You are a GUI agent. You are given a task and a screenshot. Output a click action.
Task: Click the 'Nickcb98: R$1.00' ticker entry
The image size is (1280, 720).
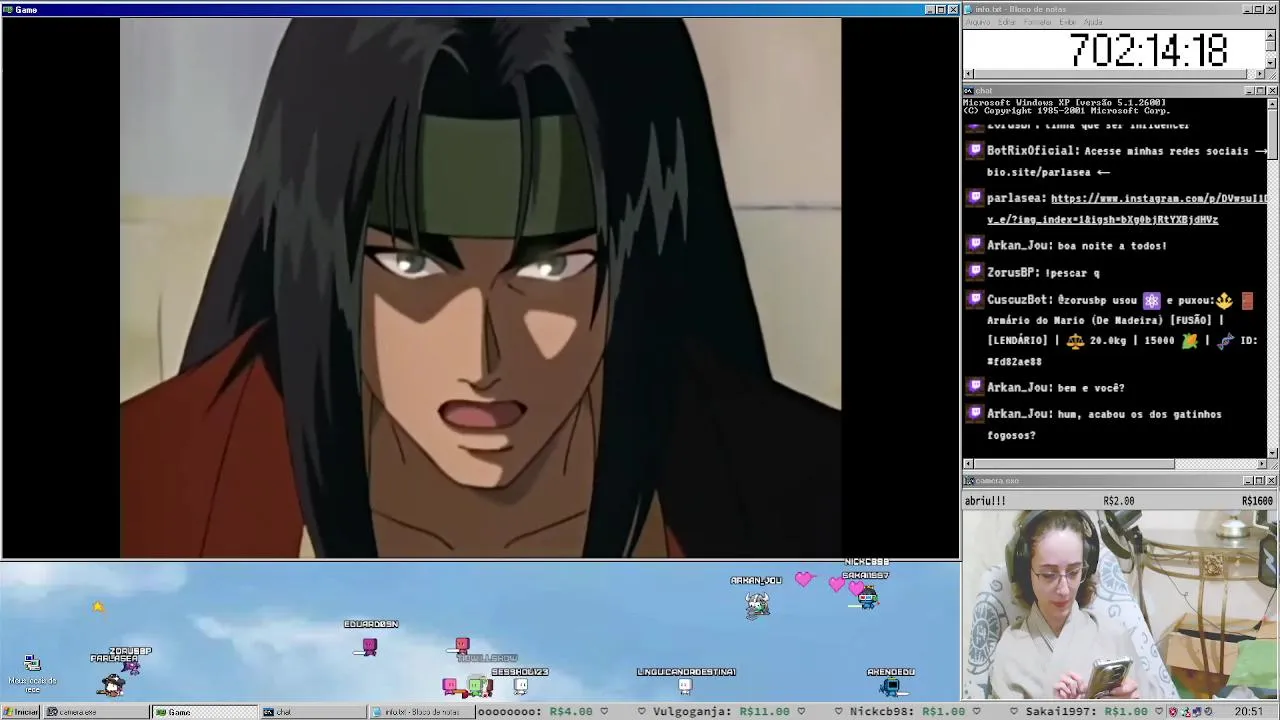pos(907,712)
